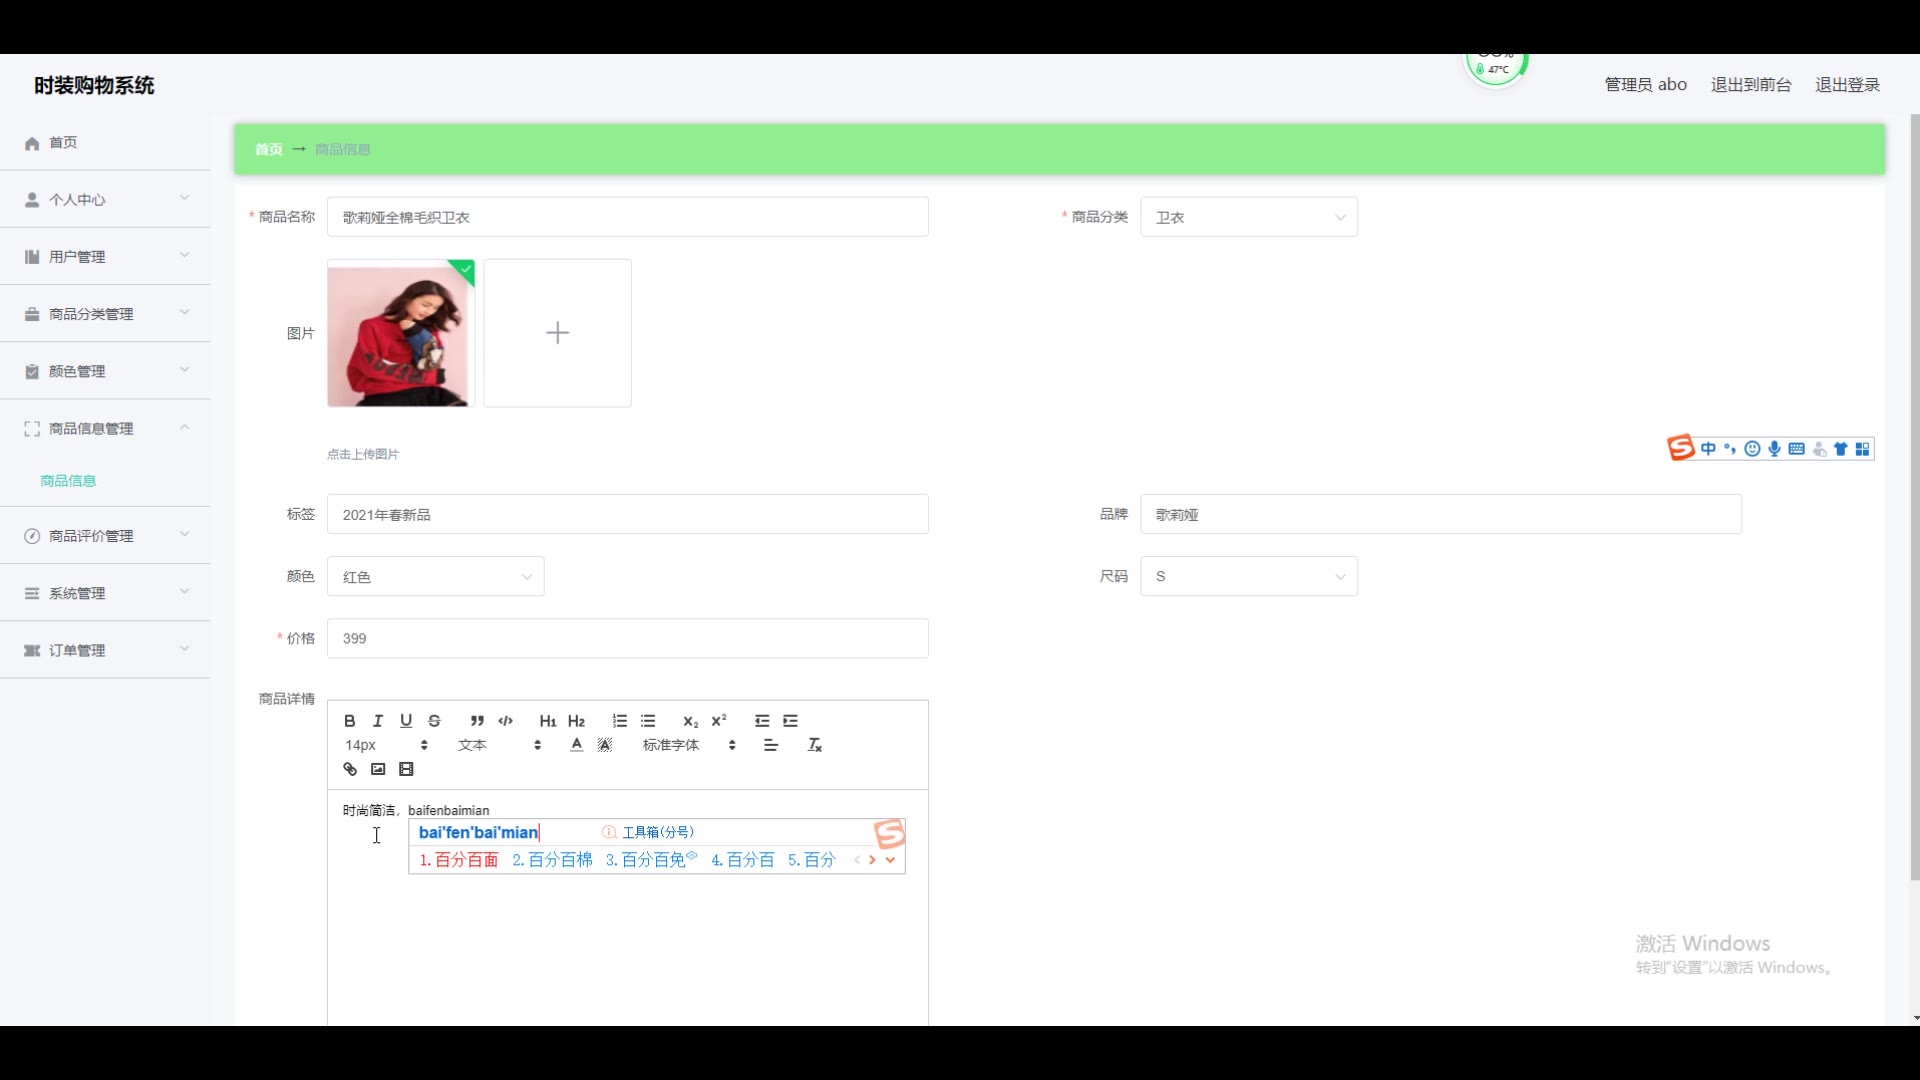Open the skin shirt icon on Sogou bar
This screenshot has width=1920, height=1080.
[1840, 449]
